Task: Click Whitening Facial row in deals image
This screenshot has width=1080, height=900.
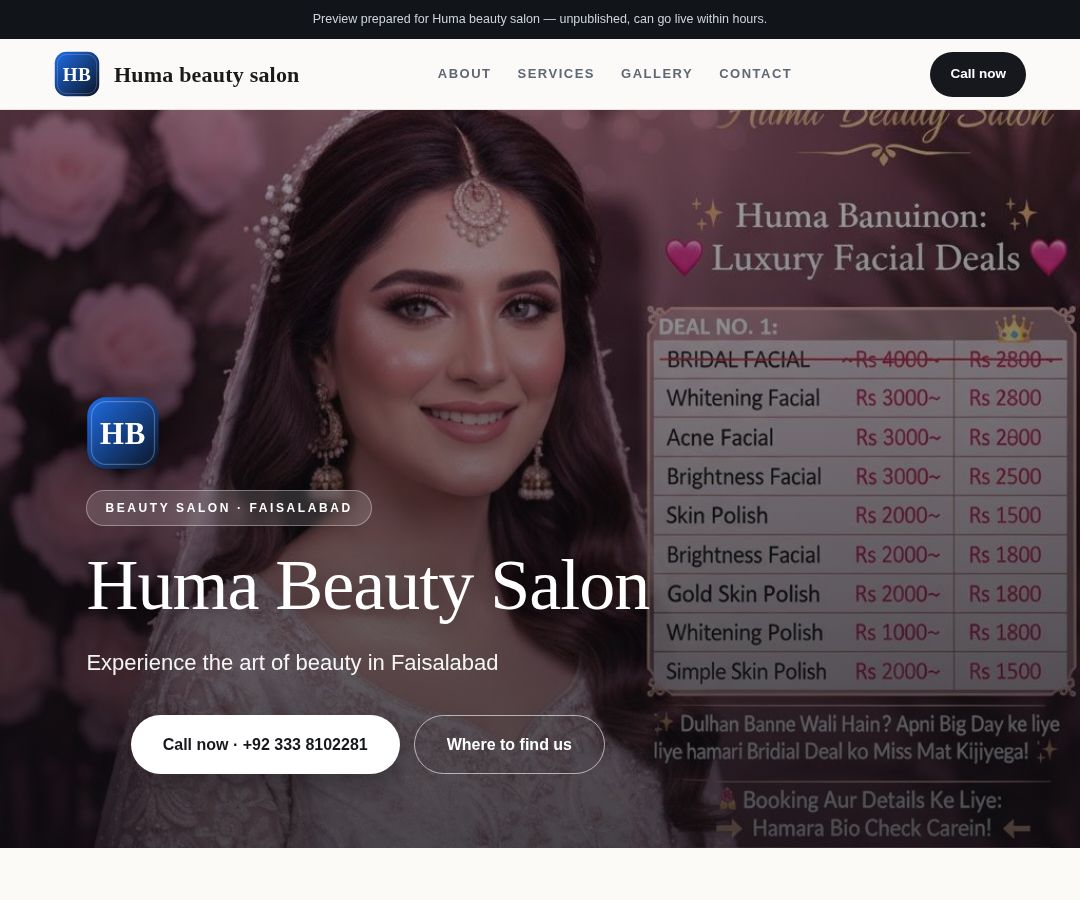Action: tap(860, 398)
